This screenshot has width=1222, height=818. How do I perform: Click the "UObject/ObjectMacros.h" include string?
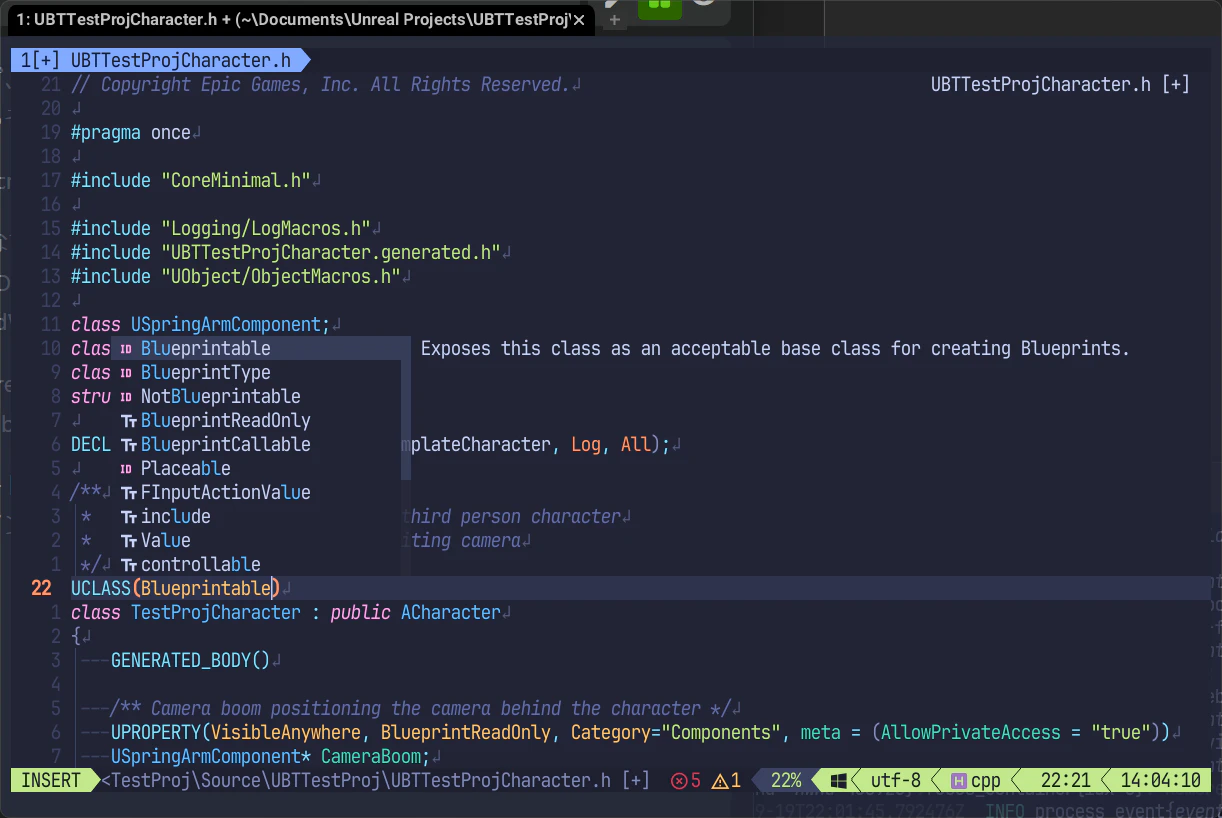pyautogui.click(x=281, y=276)
